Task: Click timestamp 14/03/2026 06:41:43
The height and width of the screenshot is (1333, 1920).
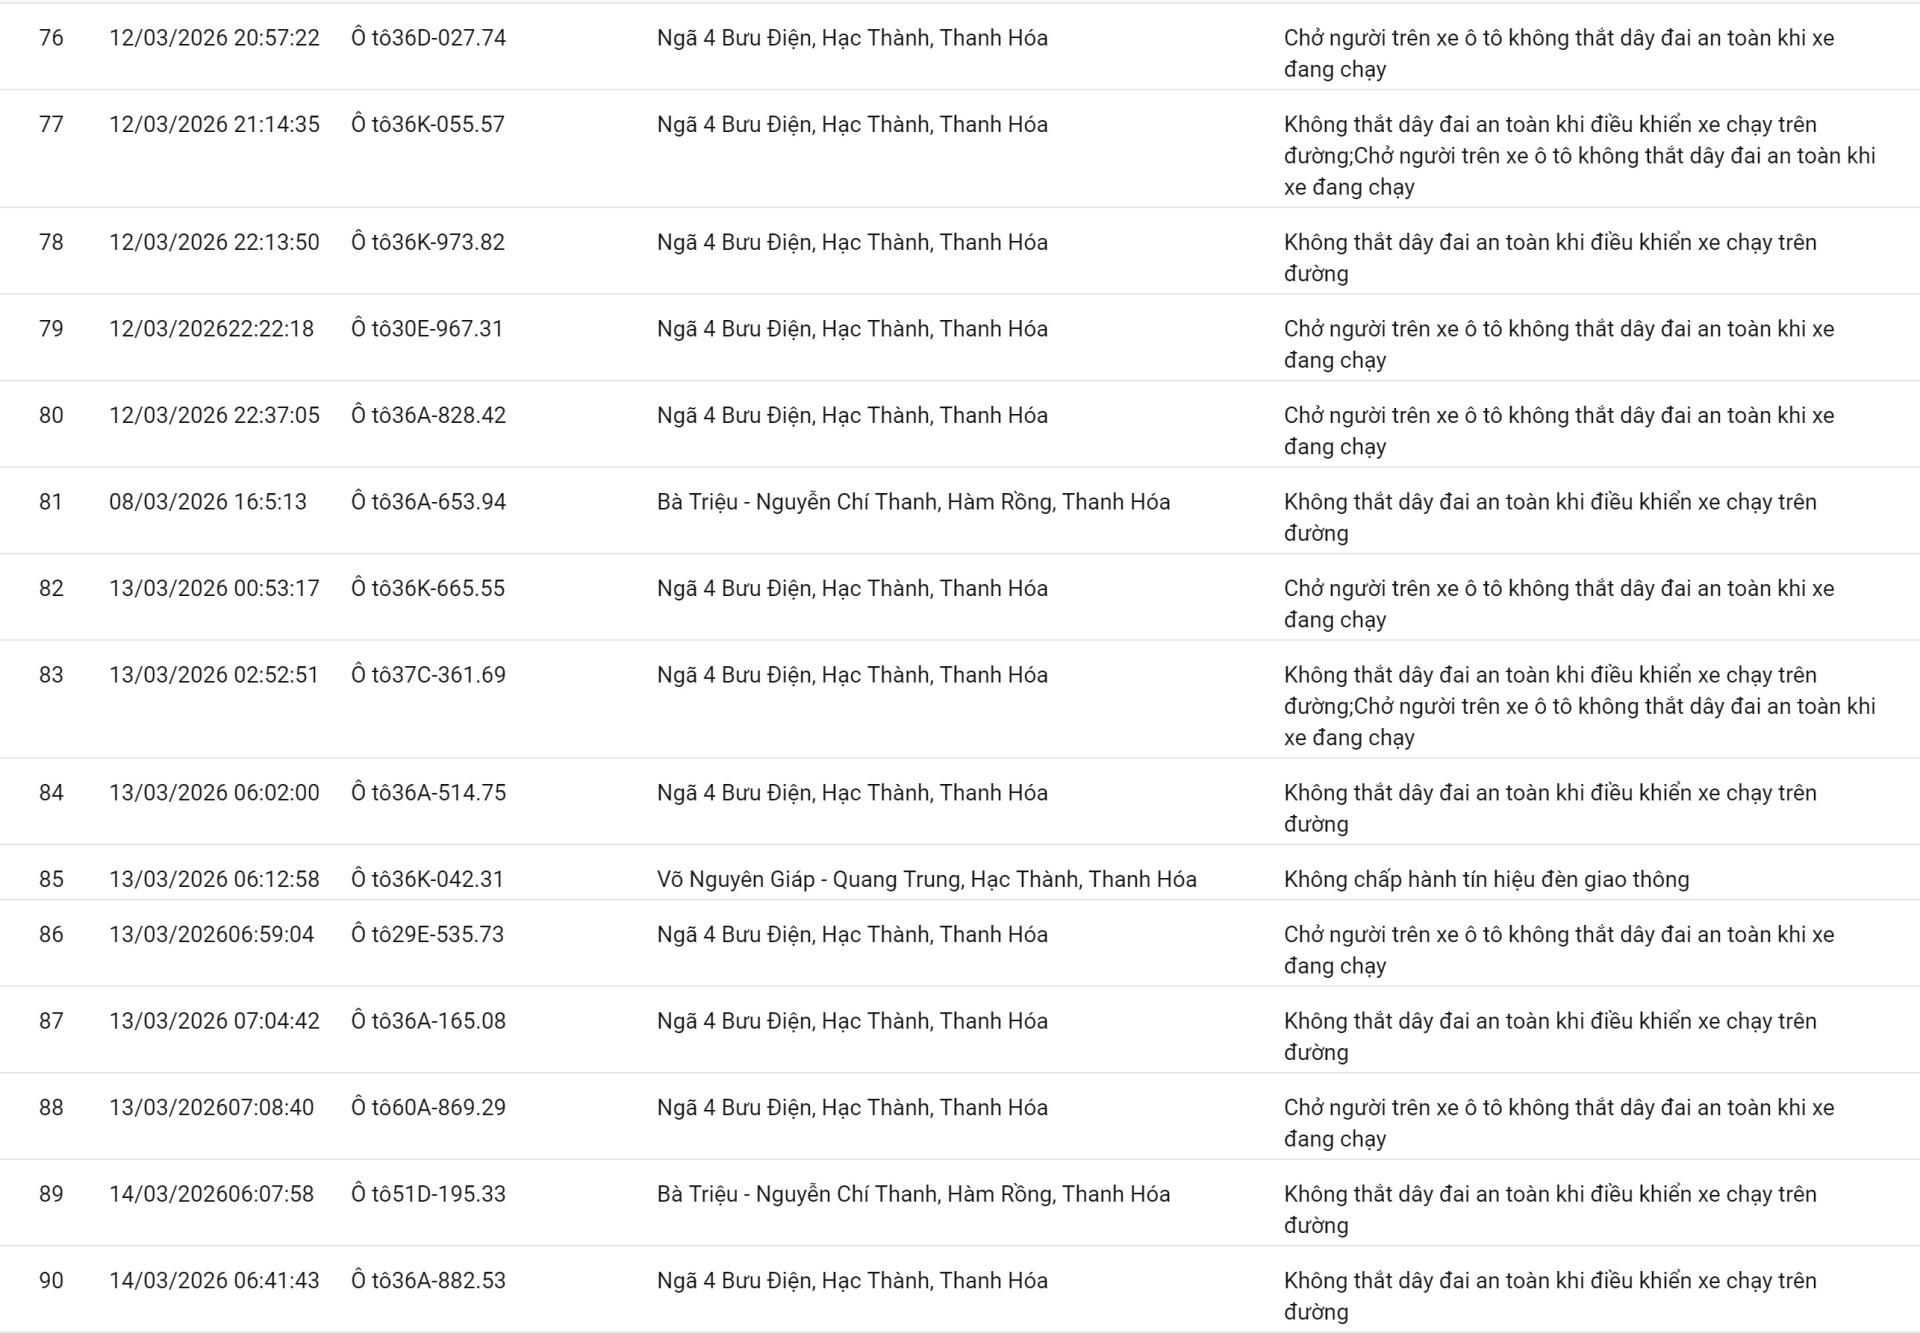Action: coord(214,1280)
